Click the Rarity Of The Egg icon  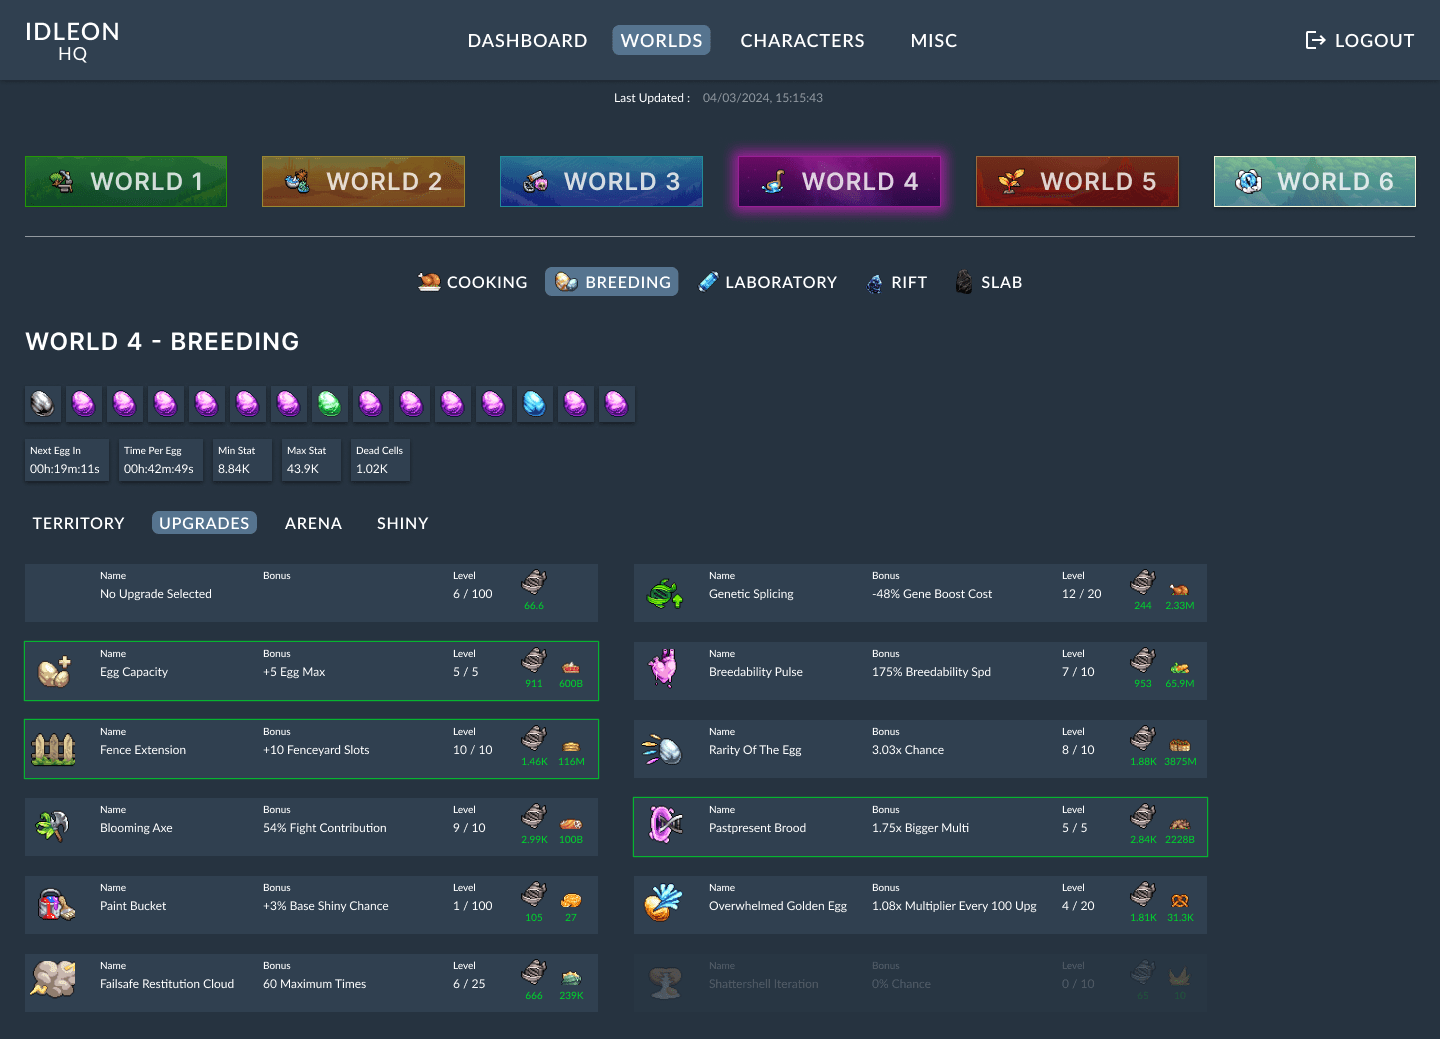pyautogui.click(x=662, y=749)
